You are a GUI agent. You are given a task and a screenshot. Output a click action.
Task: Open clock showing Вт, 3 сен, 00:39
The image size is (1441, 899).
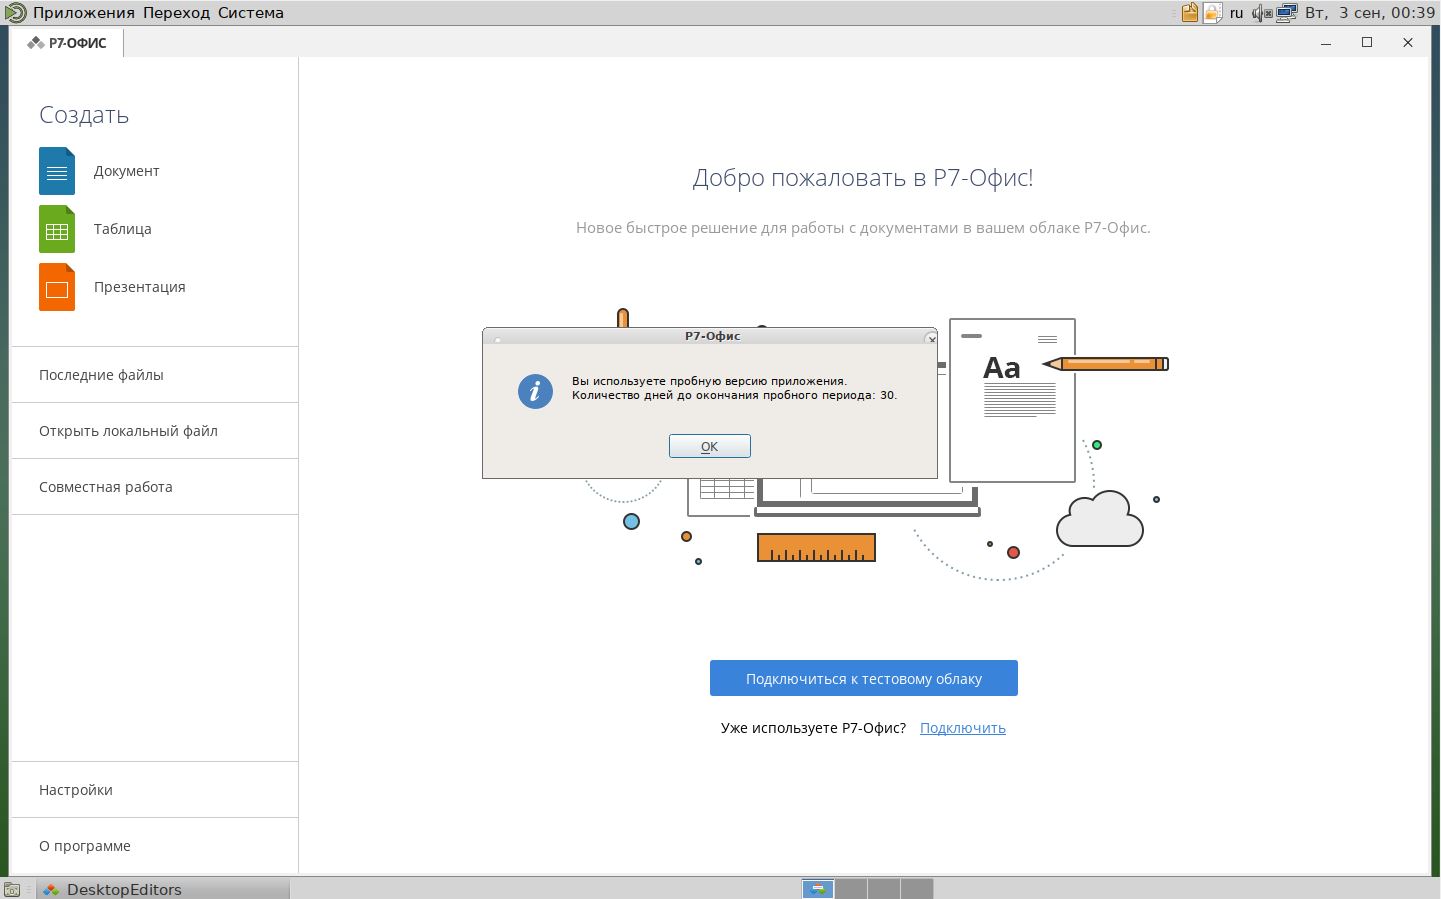click(x=1369, y=13)
